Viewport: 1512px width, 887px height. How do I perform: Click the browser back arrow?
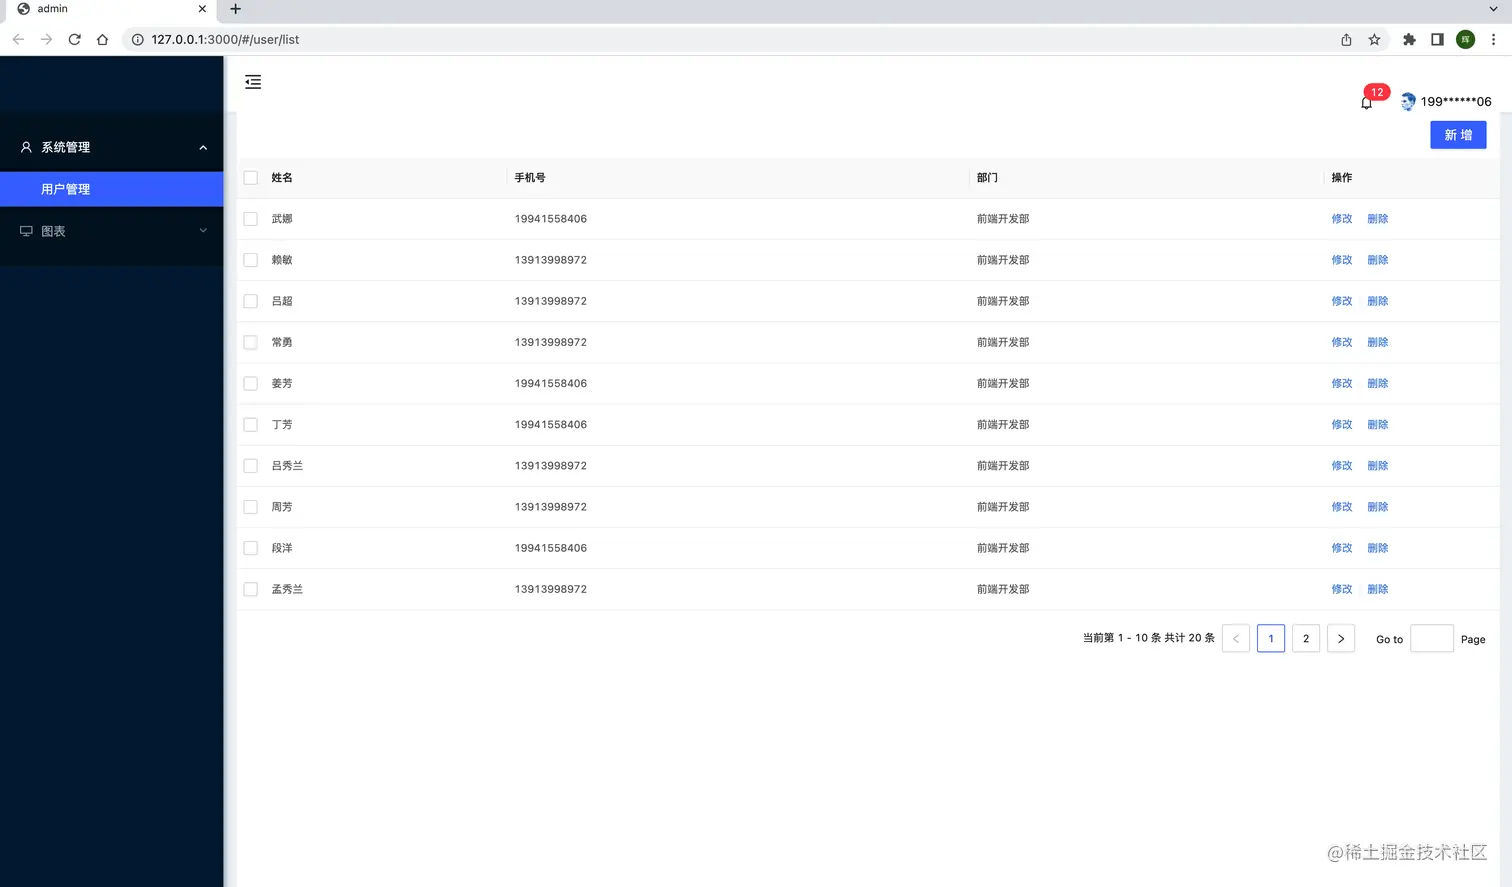18,39
